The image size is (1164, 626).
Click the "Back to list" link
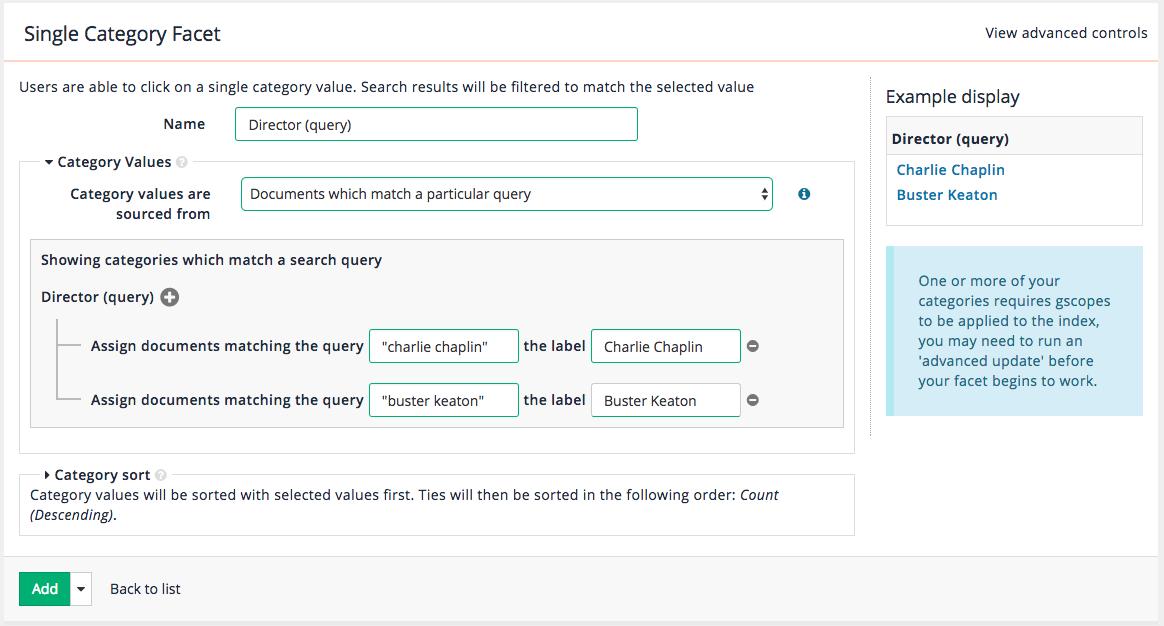point(144,589)
